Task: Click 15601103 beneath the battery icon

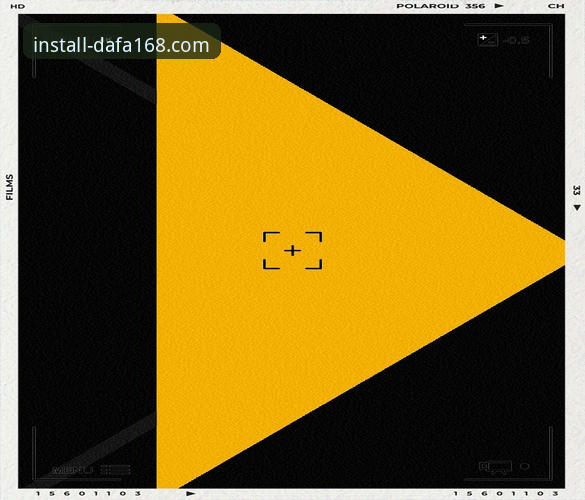Action: pos(506,493)
